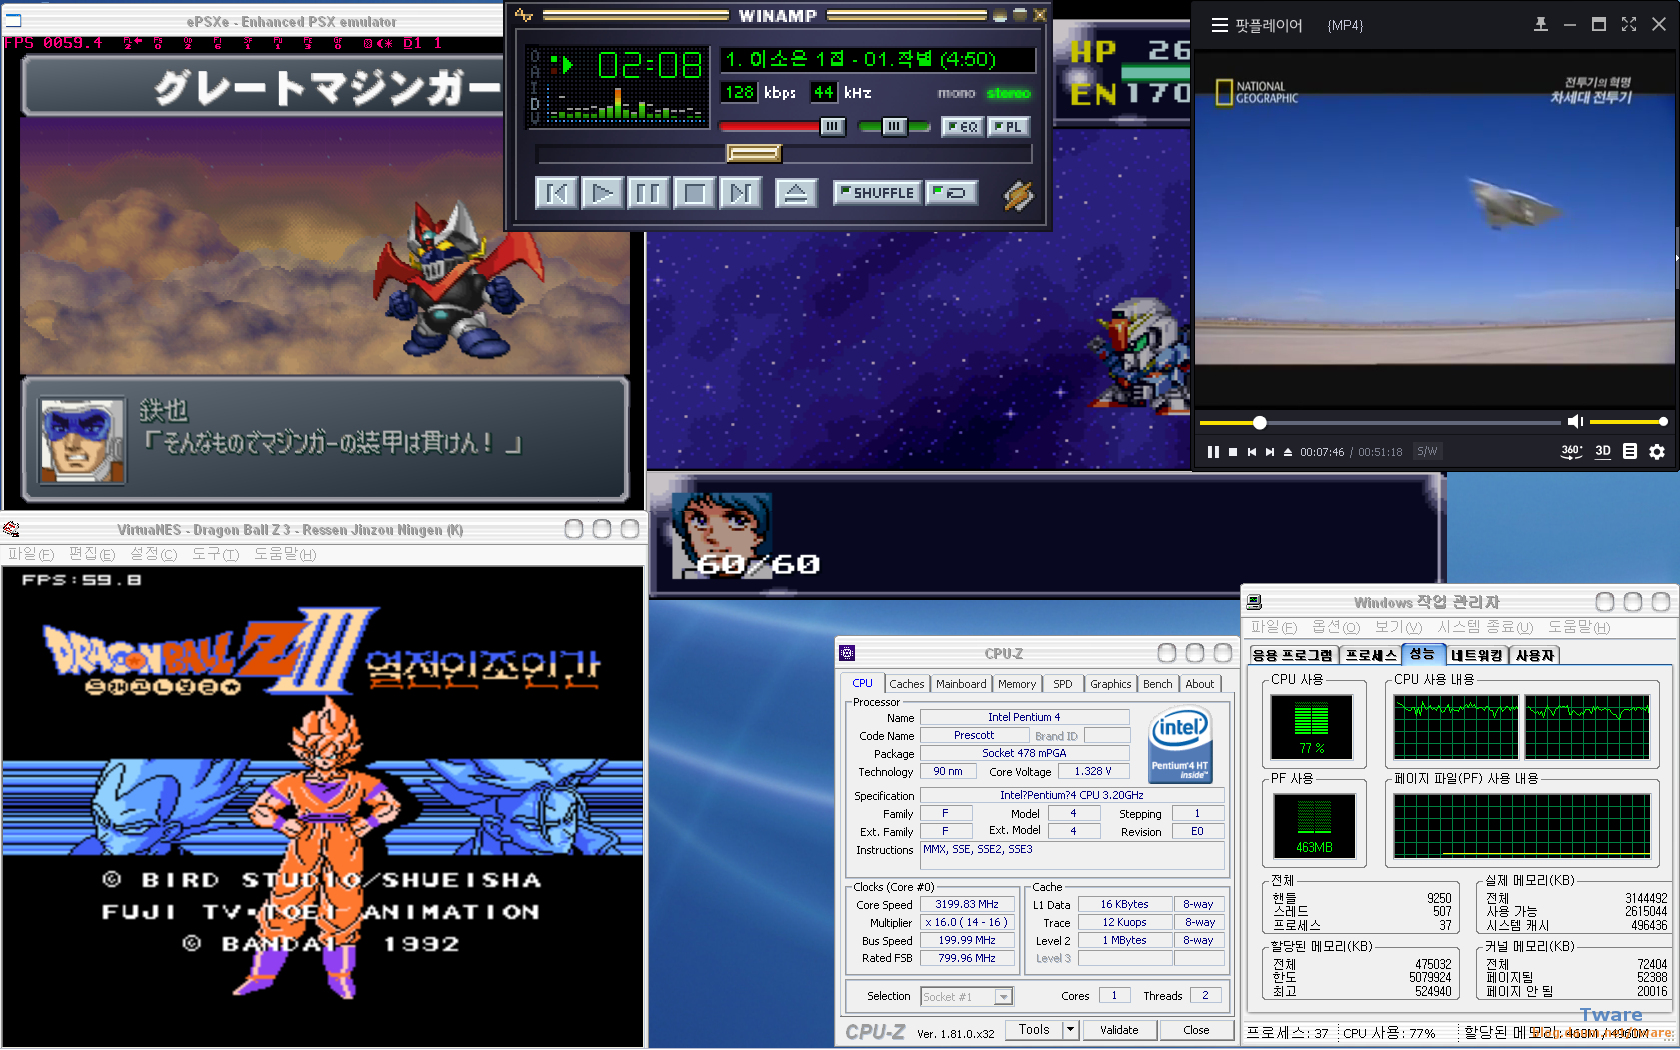
Task: Switch to Task Manager 프로세스 tab
Action: click(1371, 655)
